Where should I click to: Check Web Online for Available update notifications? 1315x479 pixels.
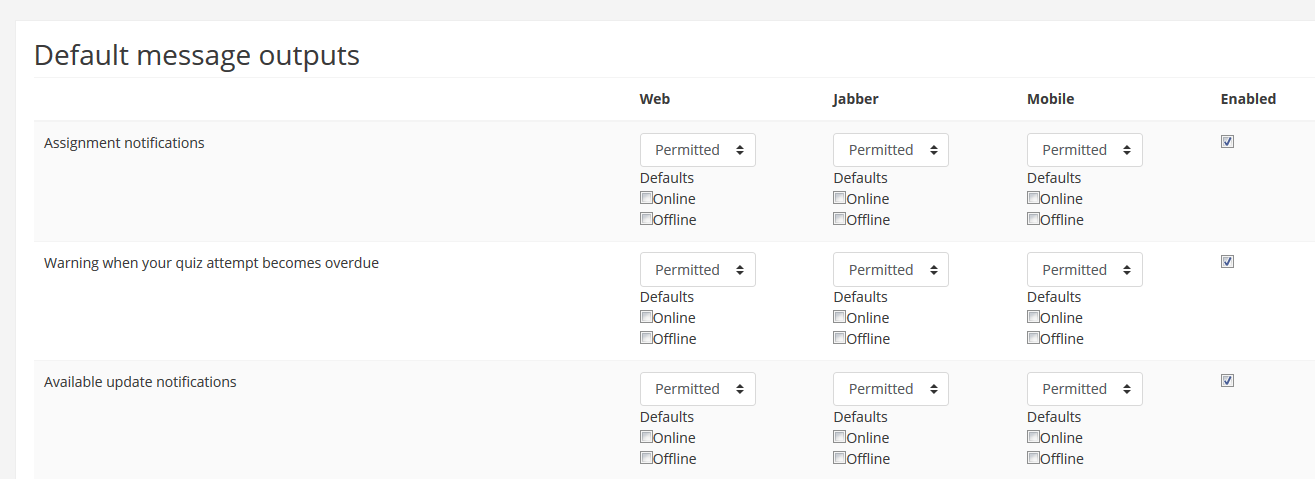(646, 437)
